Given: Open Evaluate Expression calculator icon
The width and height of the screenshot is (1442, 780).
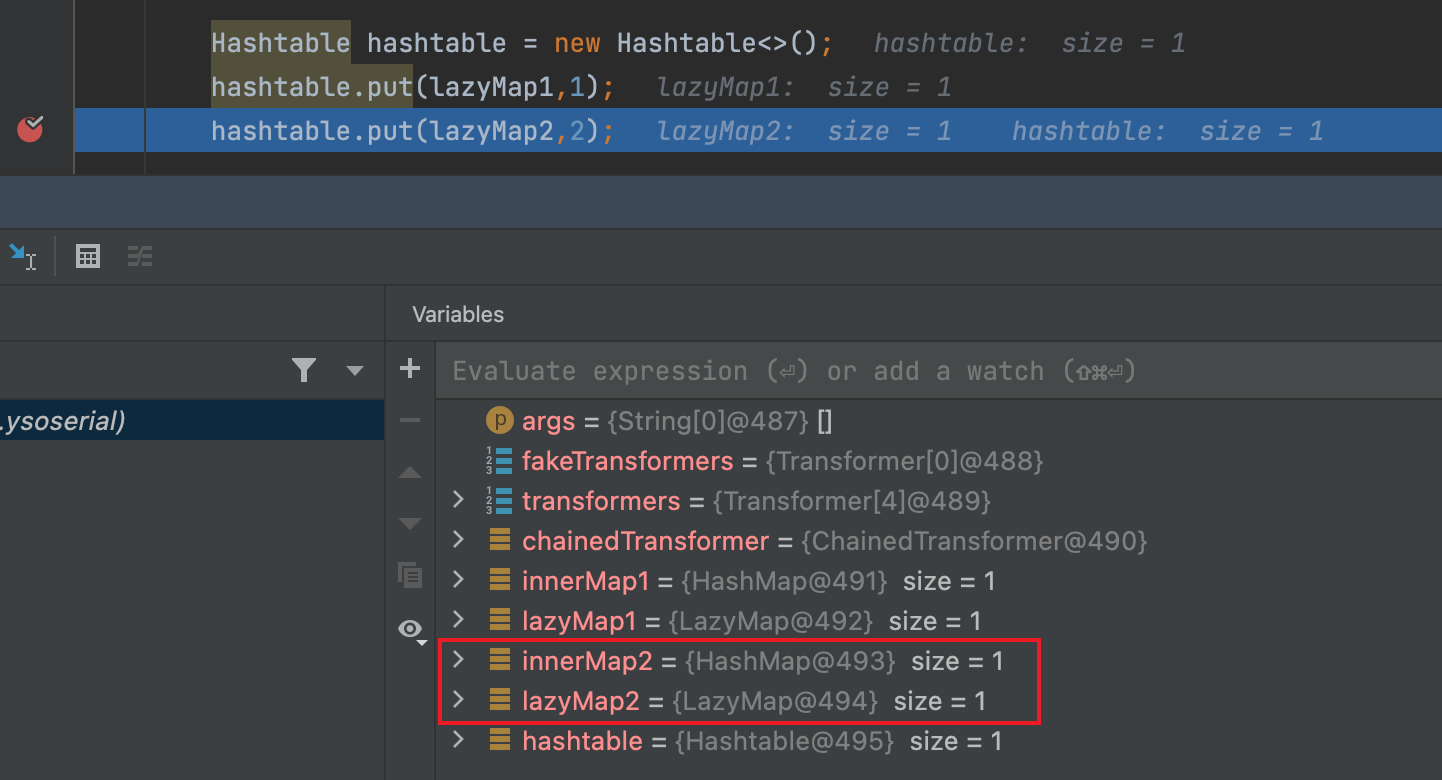Looking at the screenshot, I should 88,257.
